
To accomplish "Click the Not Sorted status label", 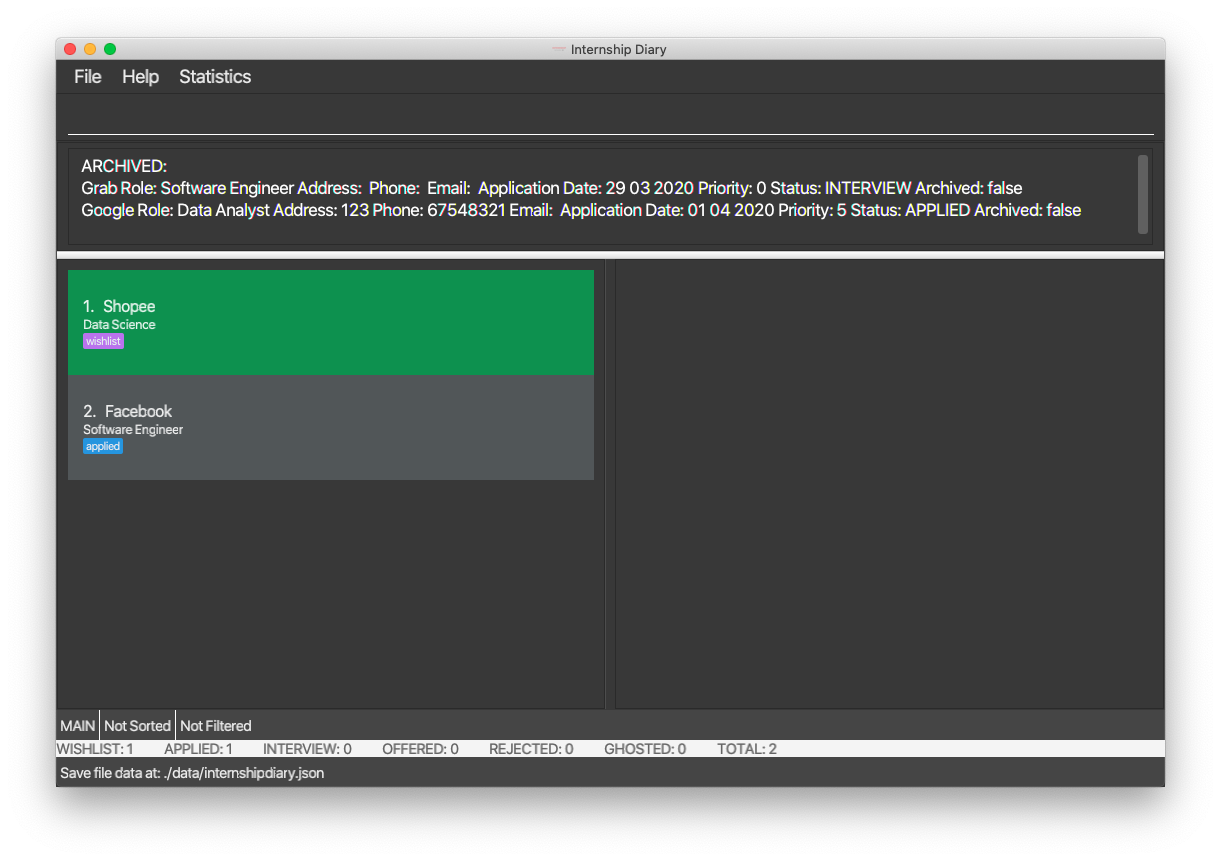I will [138, 726].
